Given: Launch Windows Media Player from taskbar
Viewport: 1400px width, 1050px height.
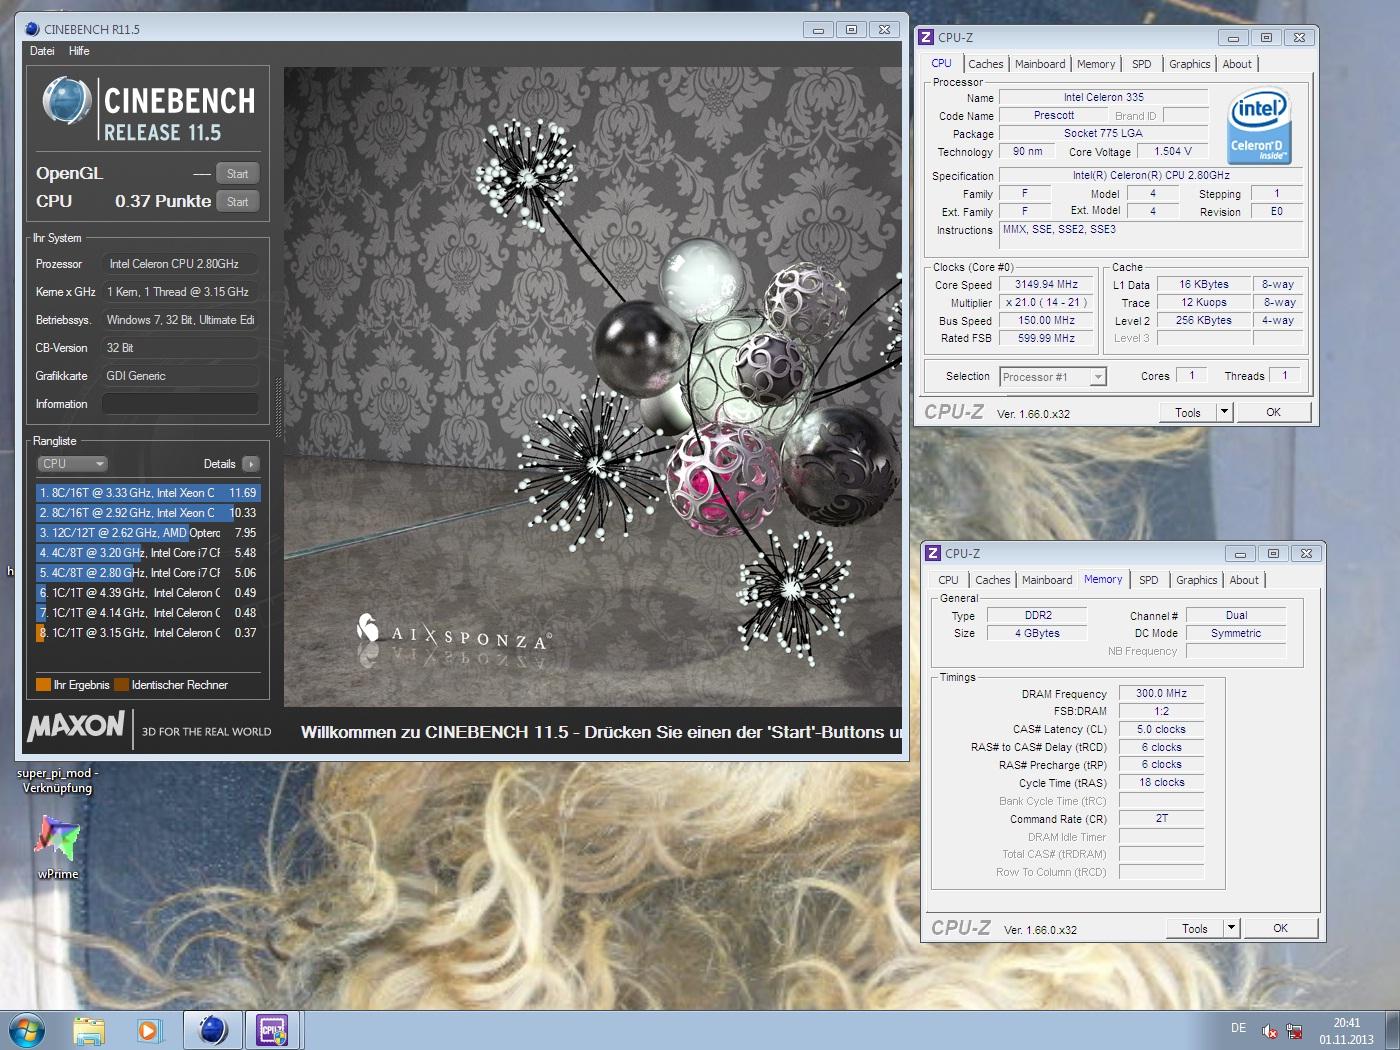Looking at the screenshot, I should pyautogui.click(x=149, y=1030).
